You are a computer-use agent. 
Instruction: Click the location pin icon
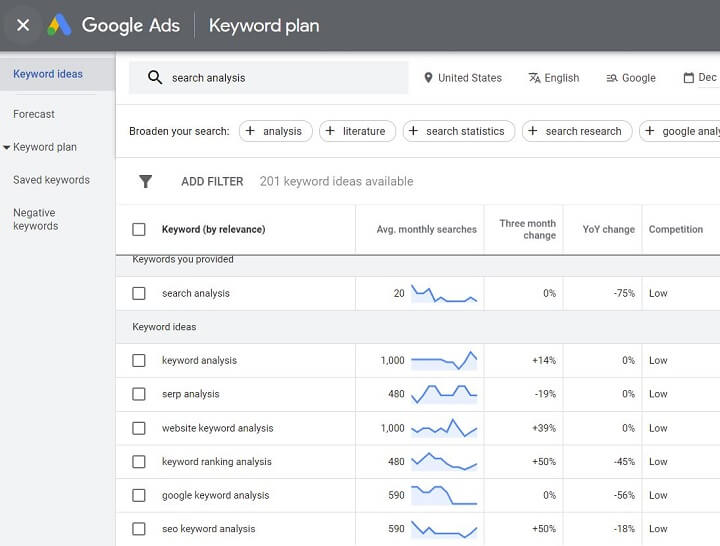coord(428,78)
